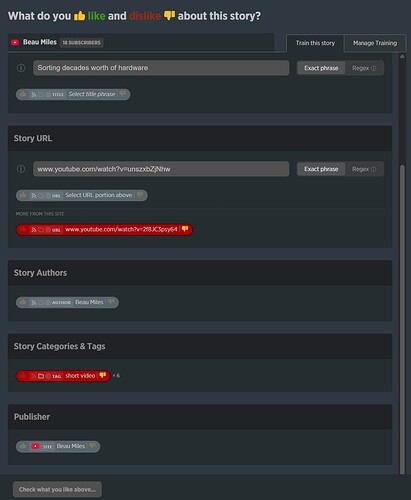Click thumbs down on the Select title phrase pill
Viewport: 411px width, 500px height.
(123, 94)
